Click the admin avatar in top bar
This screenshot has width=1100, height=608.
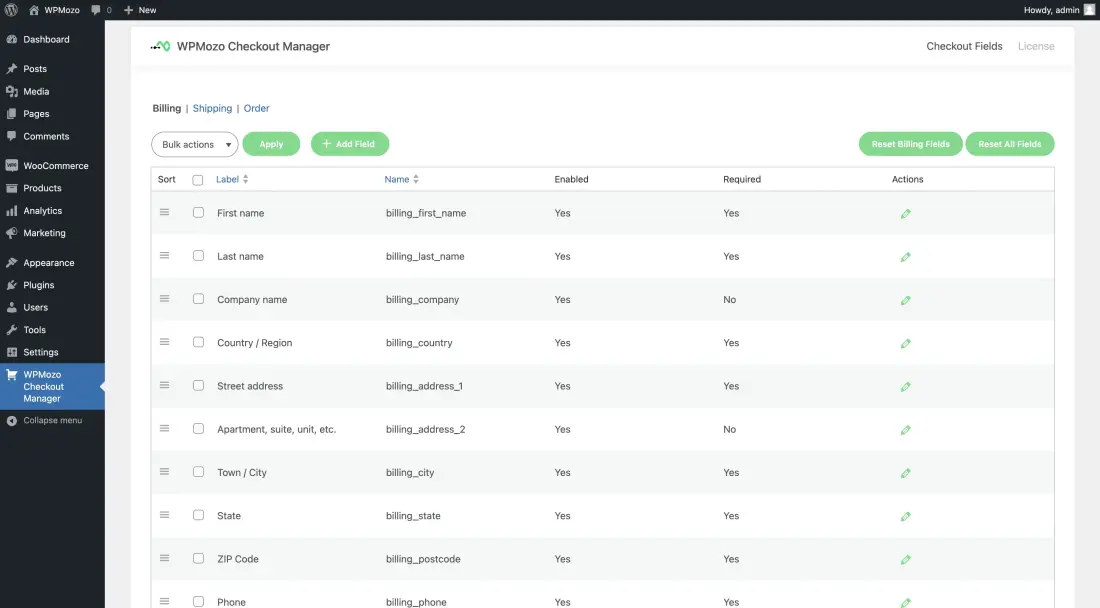[1089, 10]
